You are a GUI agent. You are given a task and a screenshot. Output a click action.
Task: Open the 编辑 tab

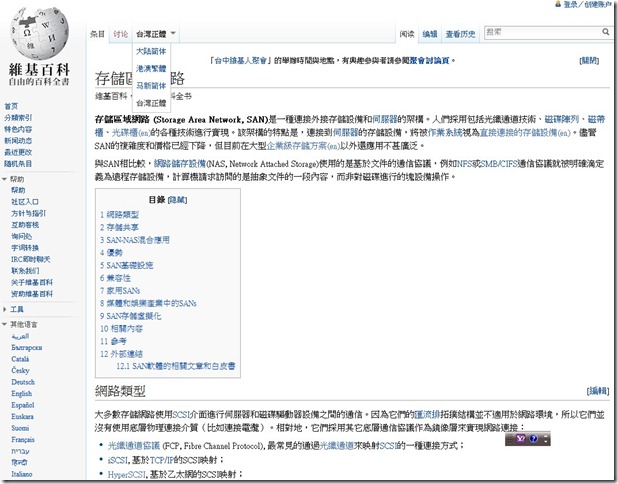(430, 34)
